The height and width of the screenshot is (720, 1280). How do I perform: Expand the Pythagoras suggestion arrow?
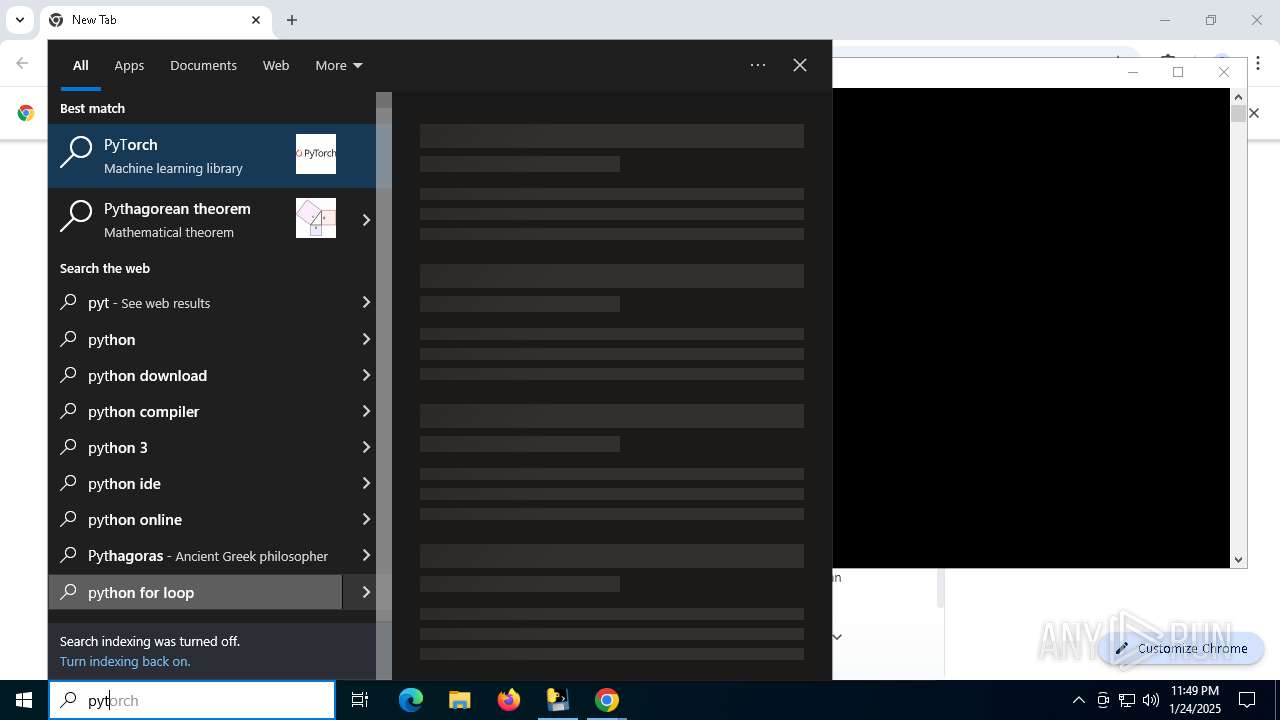(x=366, y=556)
